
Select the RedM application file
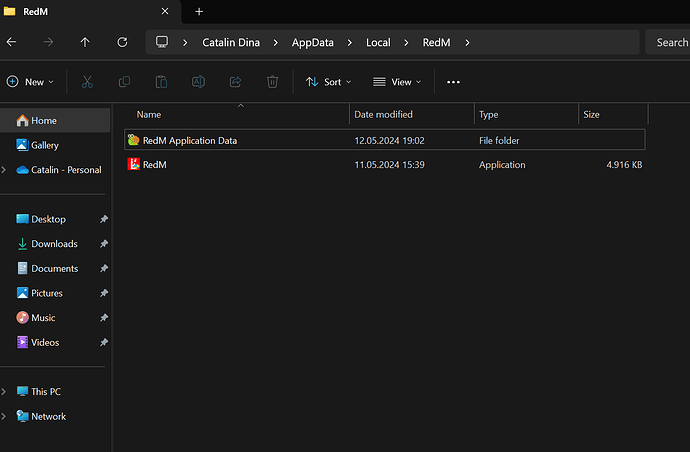154,165
